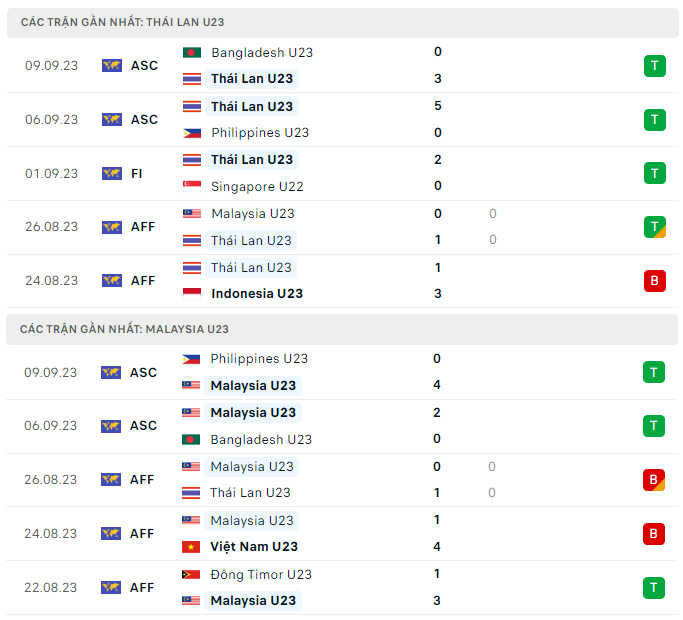683x620 pixels.
Task: Click league icon of 01.09.23 FI match
Action: [x=111, y=173]
